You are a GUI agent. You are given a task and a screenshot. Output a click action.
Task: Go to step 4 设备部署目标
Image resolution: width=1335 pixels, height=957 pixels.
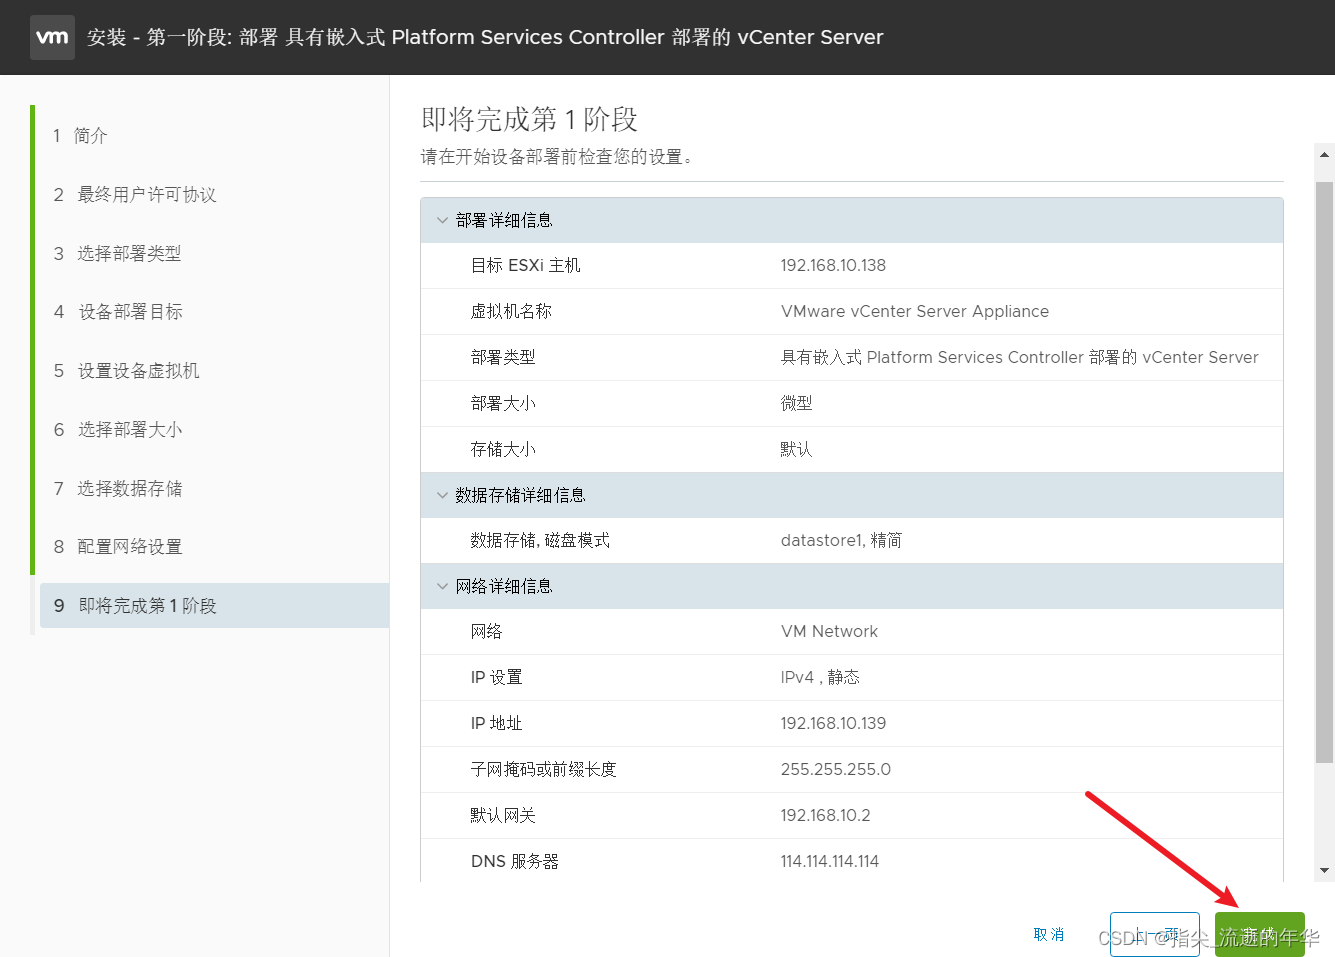point(118,312)
